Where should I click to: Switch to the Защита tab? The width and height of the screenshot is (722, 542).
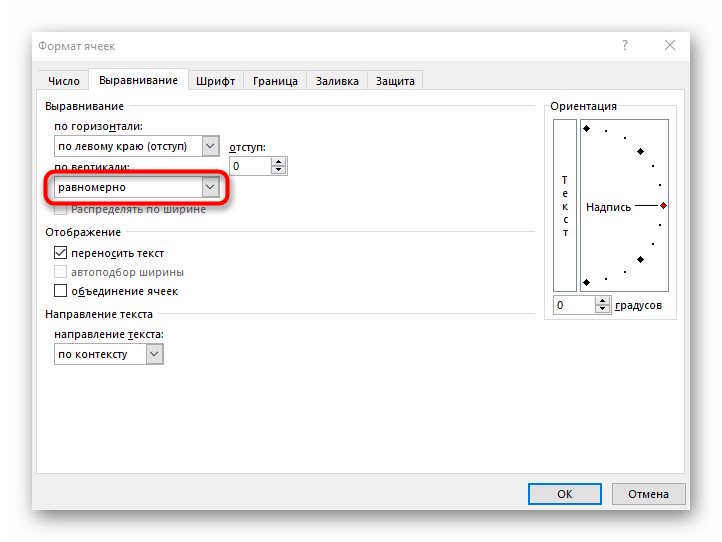click(395, 81)
